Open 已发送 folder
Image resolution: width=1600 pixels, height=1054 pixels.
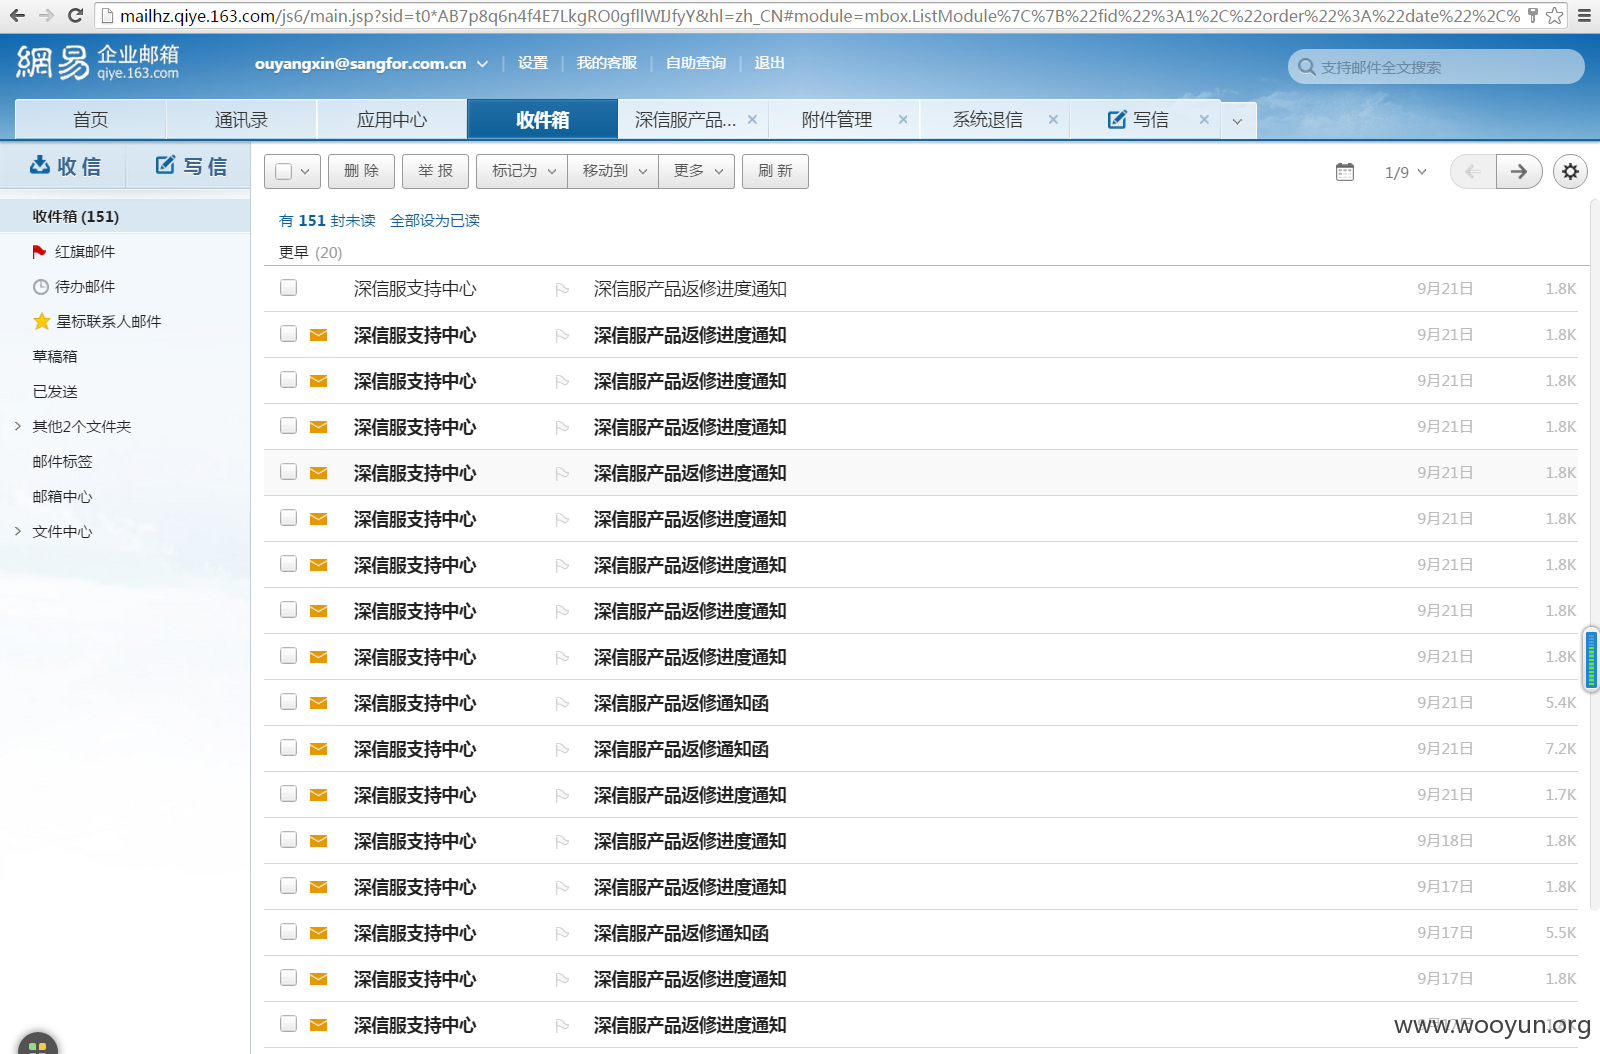[54, 392]
